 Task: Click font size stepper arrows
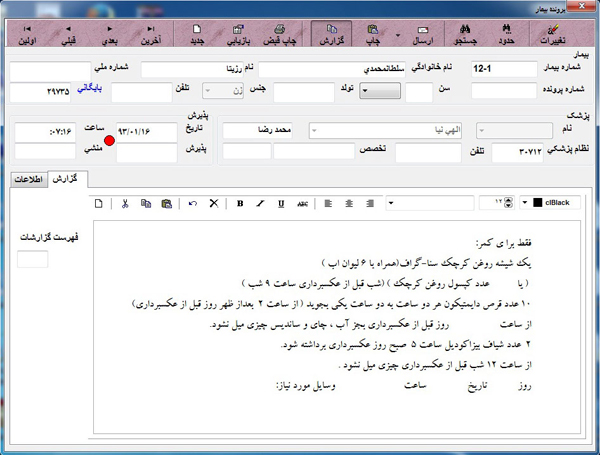pyautogui.click(x=509, y=202)
